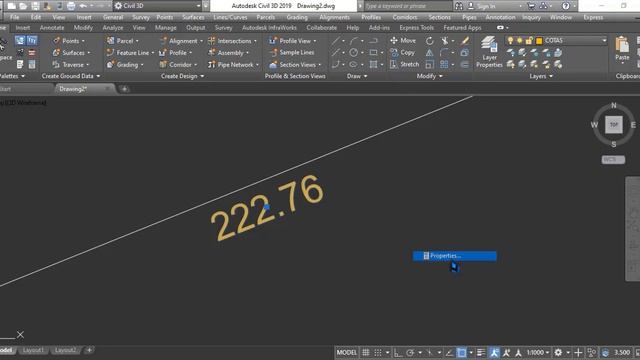Select the Mirror tool icon

tap(429, 53)
